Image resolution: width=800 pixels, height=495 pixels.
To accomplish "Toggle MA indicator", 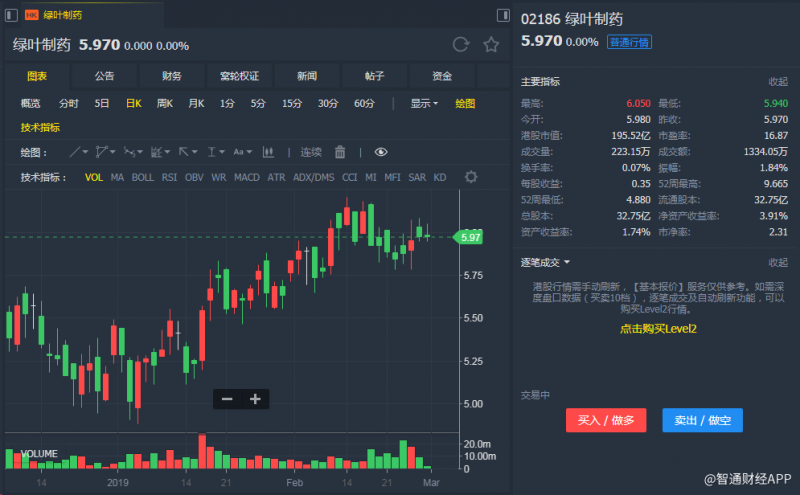I will [x=117, y=178].
